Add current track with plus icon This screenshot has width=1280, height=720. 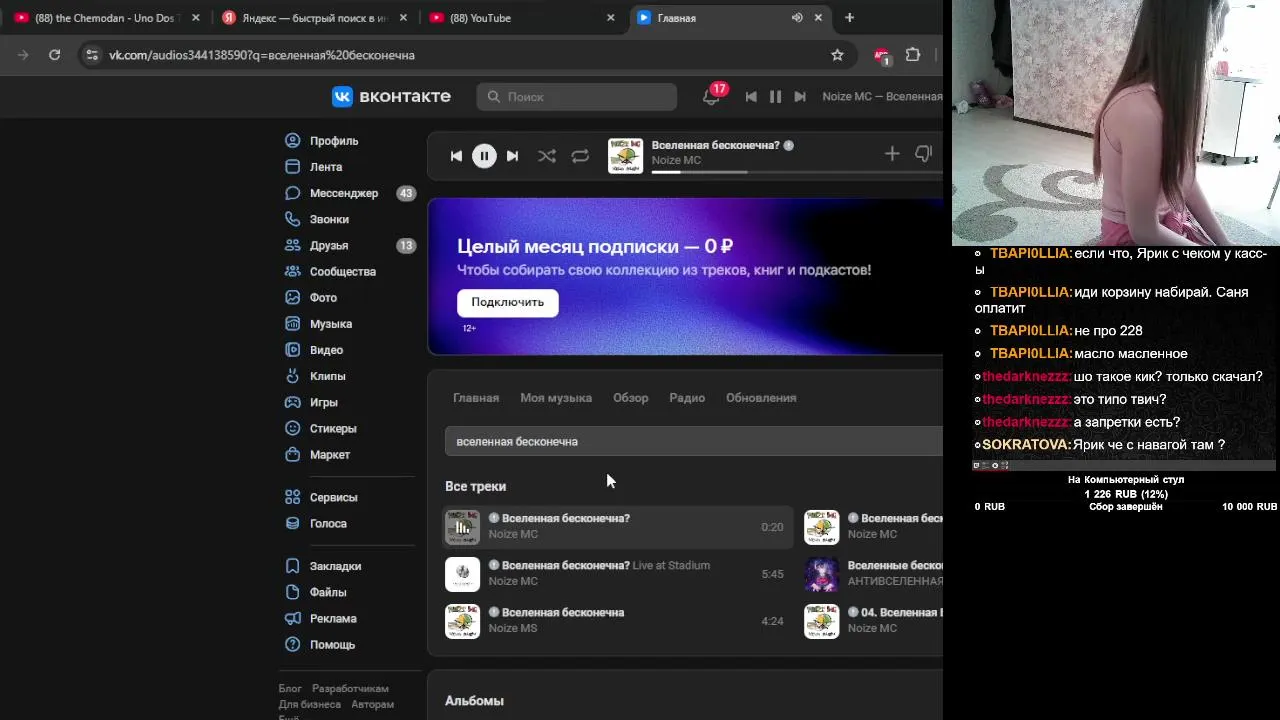click(892, 153)
